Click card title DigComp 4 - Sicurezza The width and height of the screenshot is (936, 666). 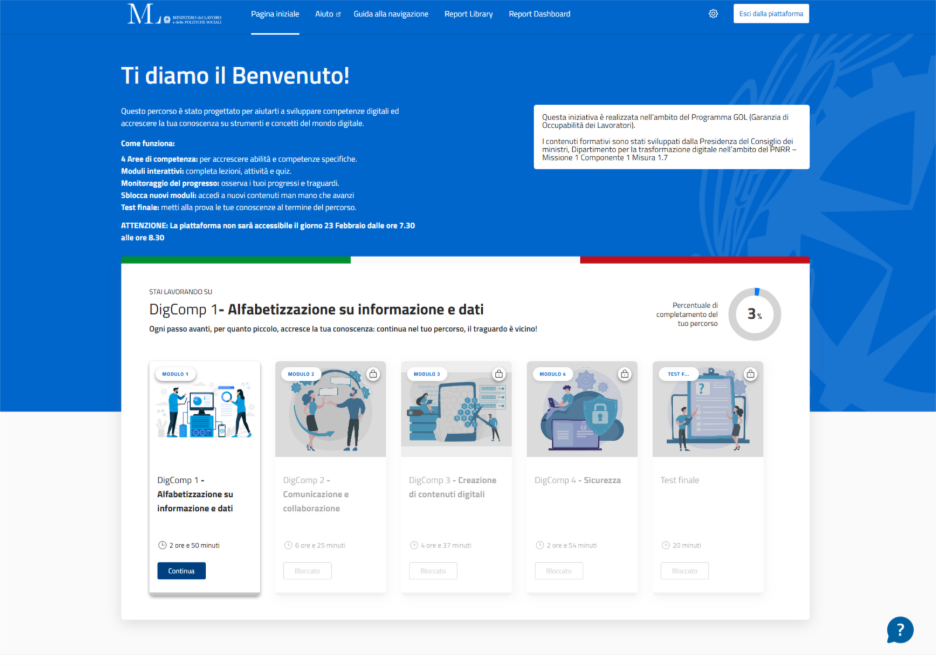pyautogui.click(x=577, y=480)
